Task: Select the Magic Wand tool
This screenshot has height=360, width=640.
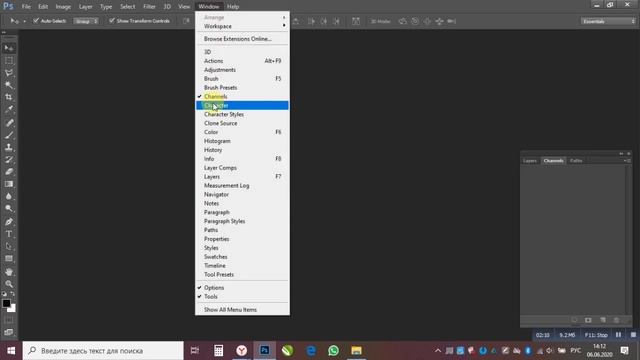Action: [x=9, y=85]
